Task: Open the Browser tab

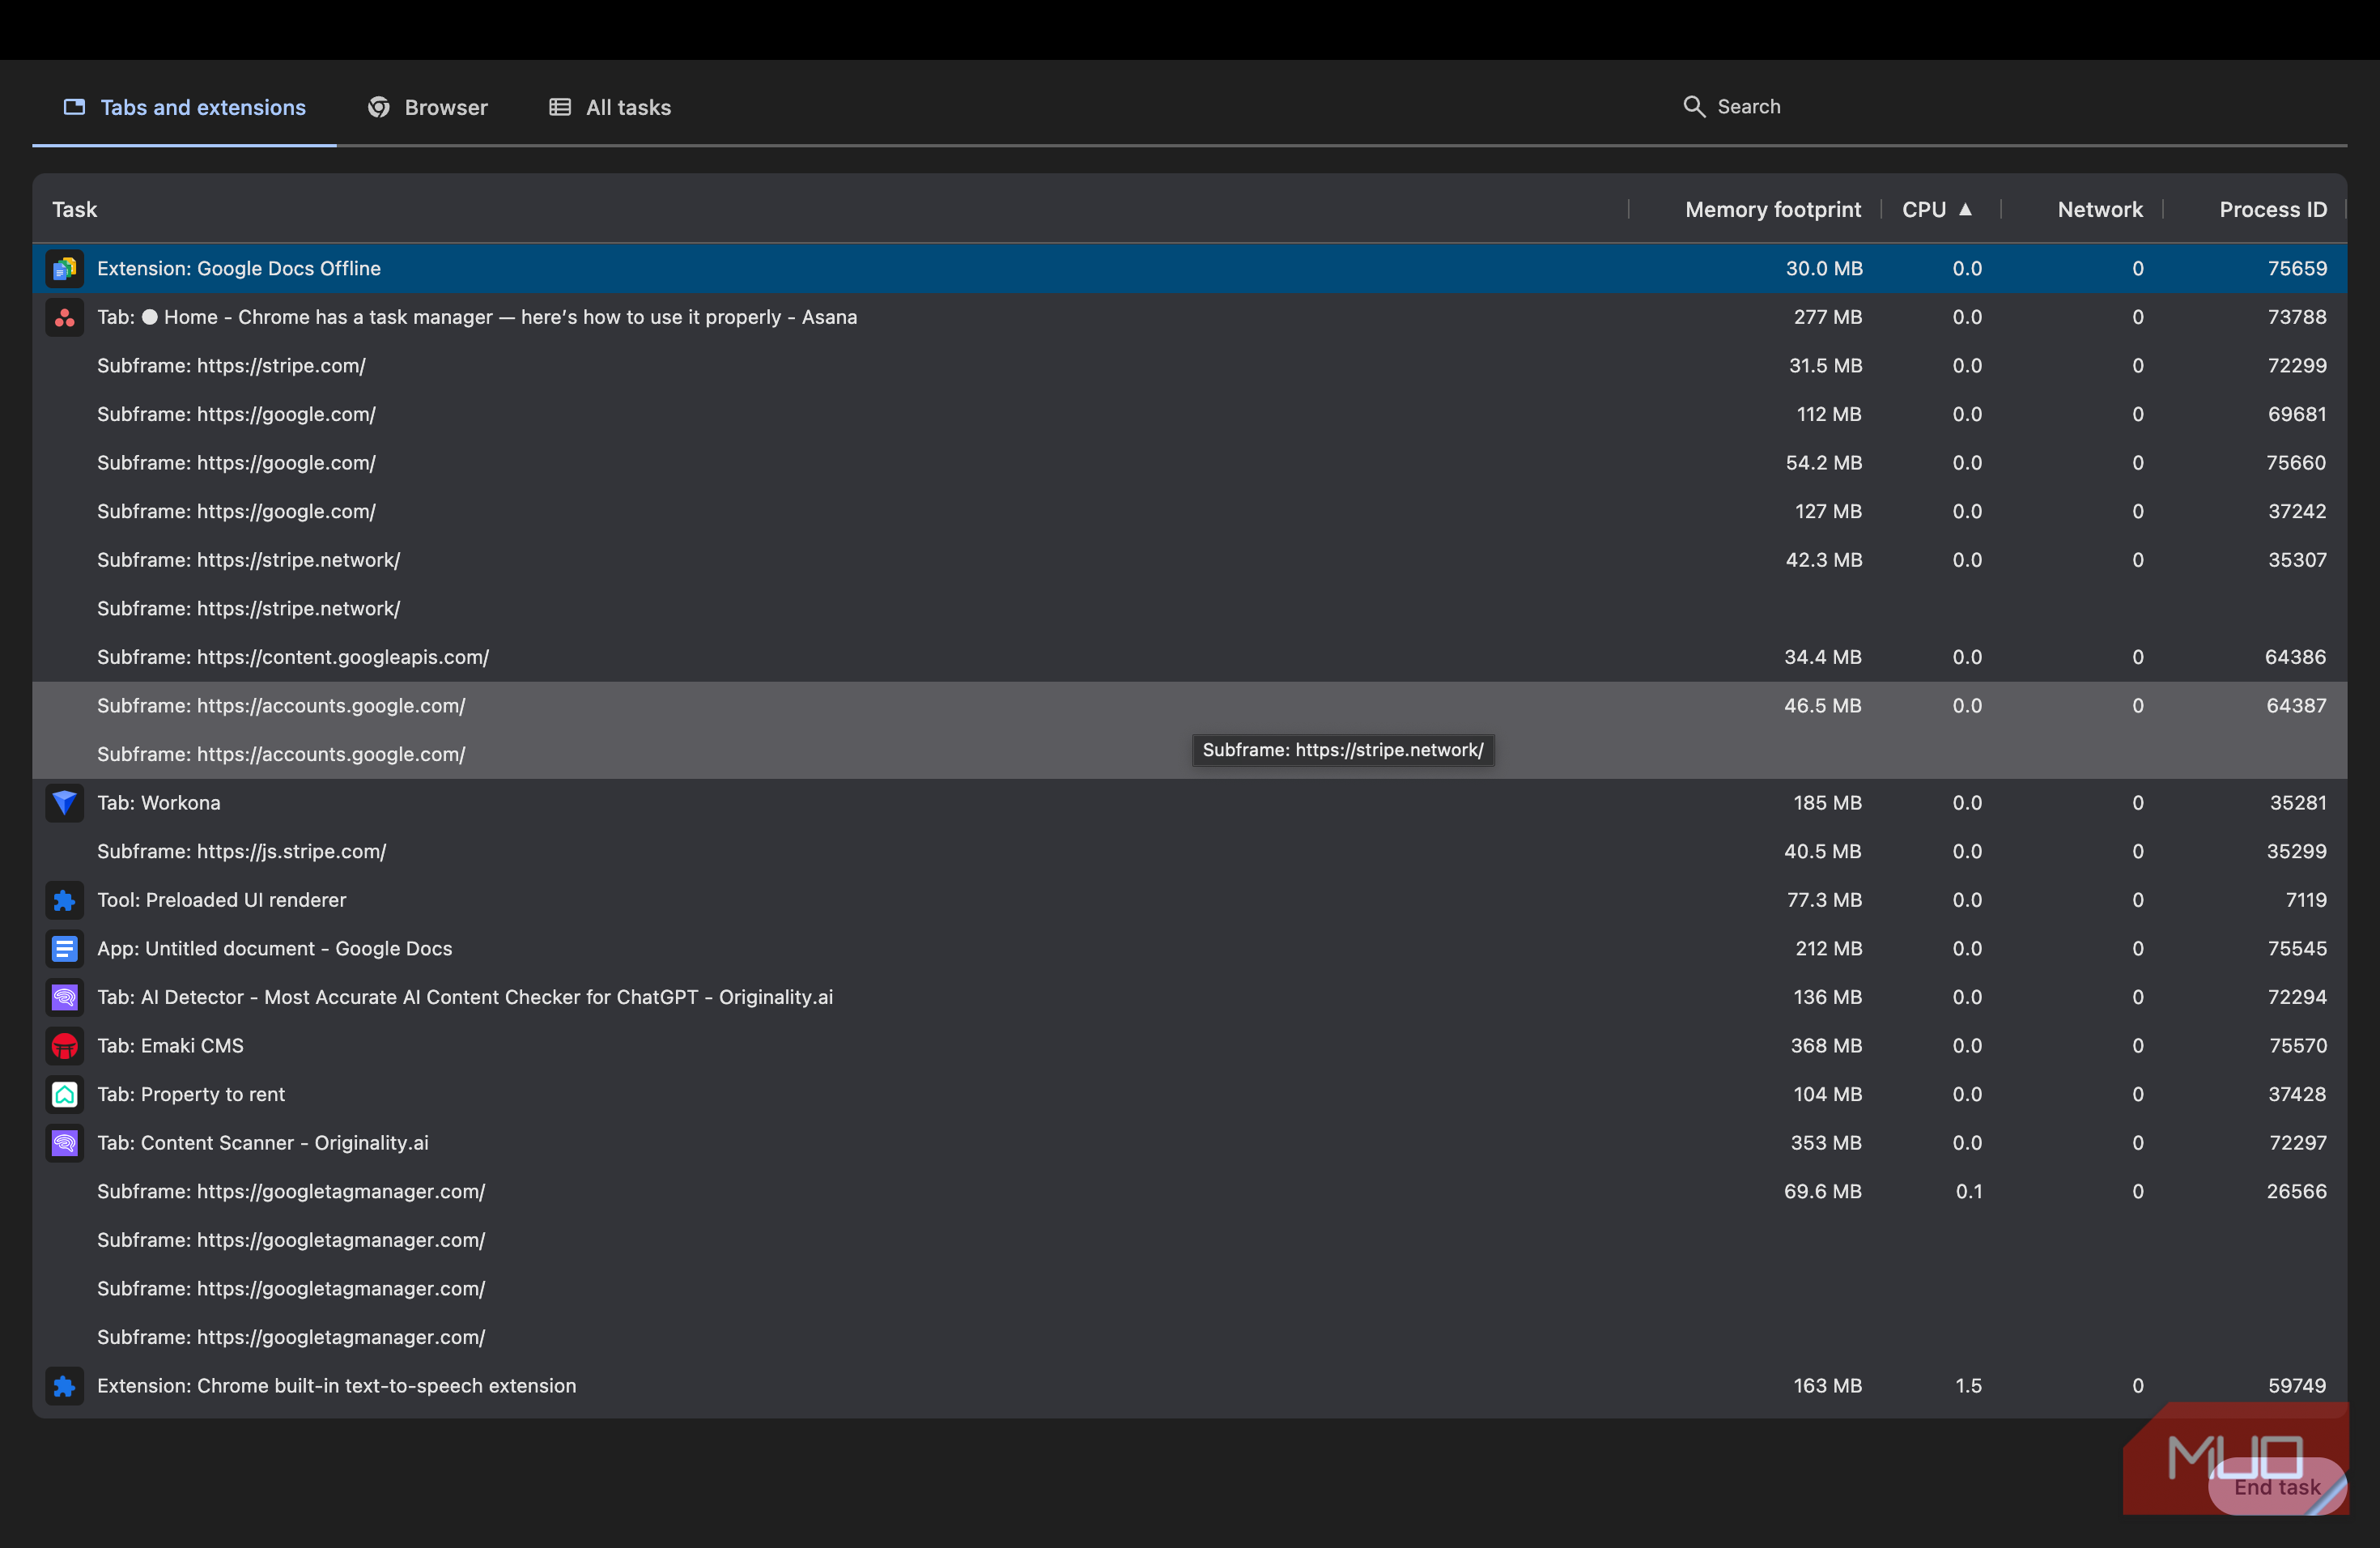Action: pyautogui.click(x=427, y=107)
